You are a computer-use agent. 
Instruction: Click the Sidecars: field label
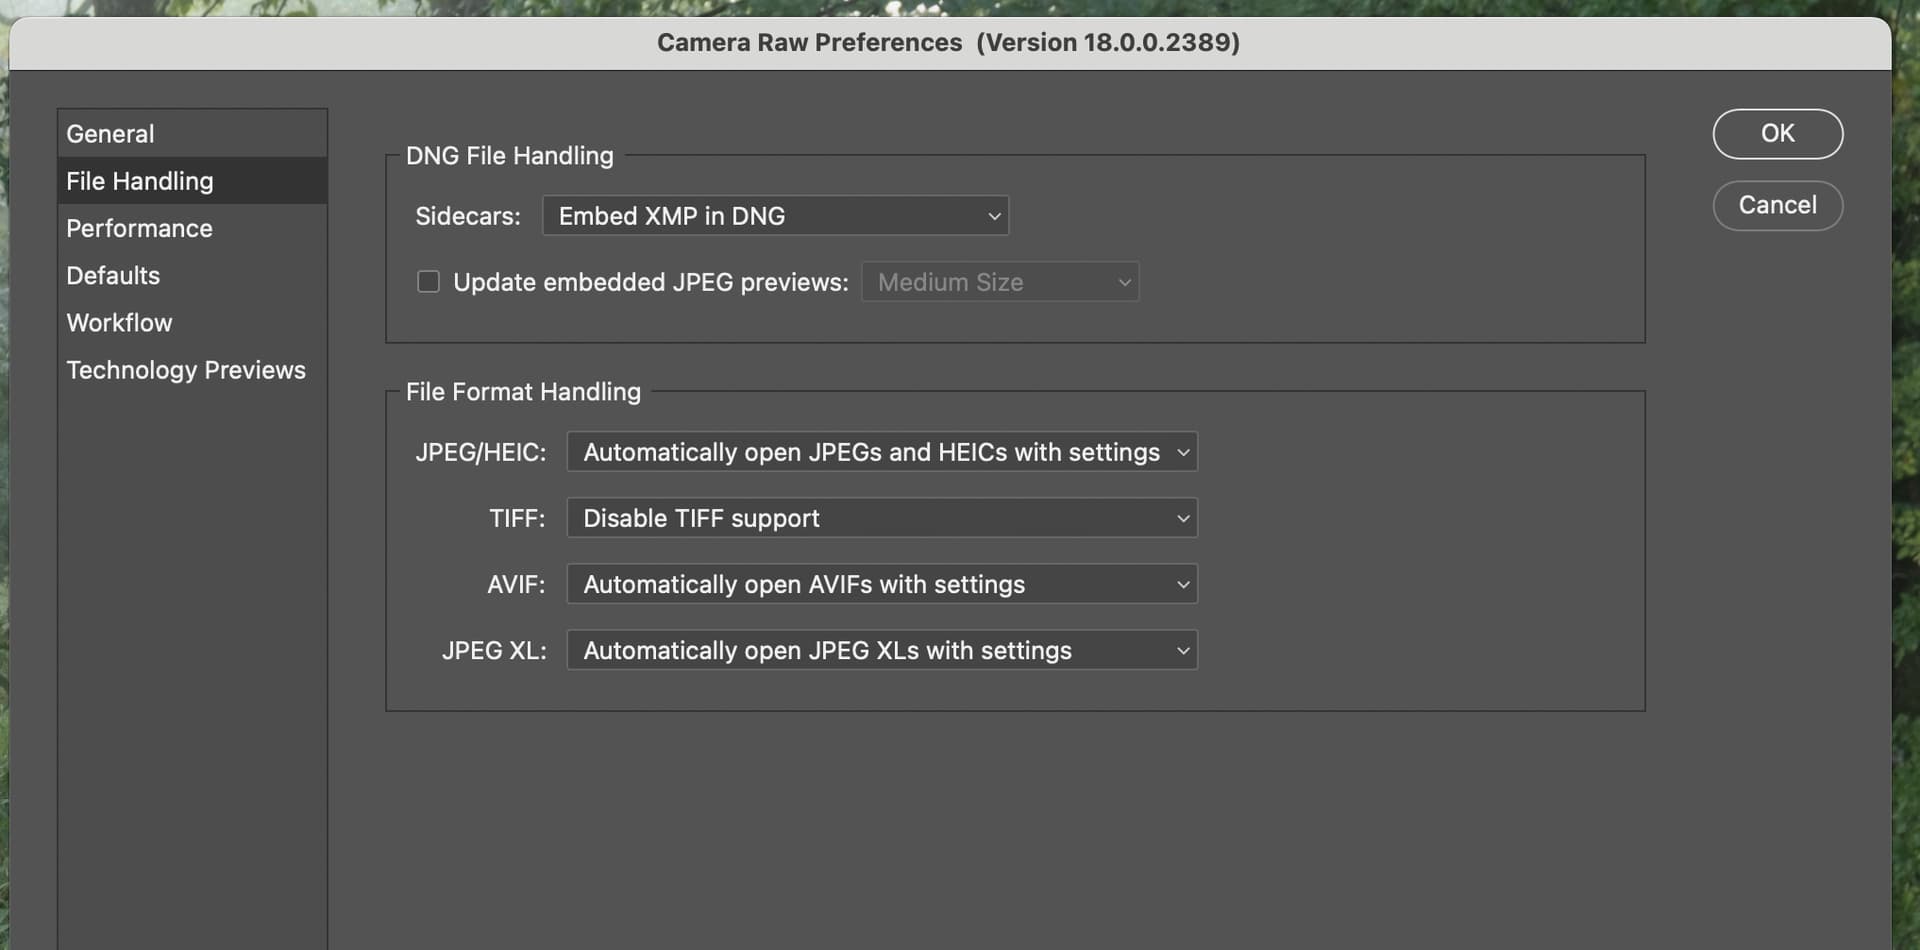point(467,216)
